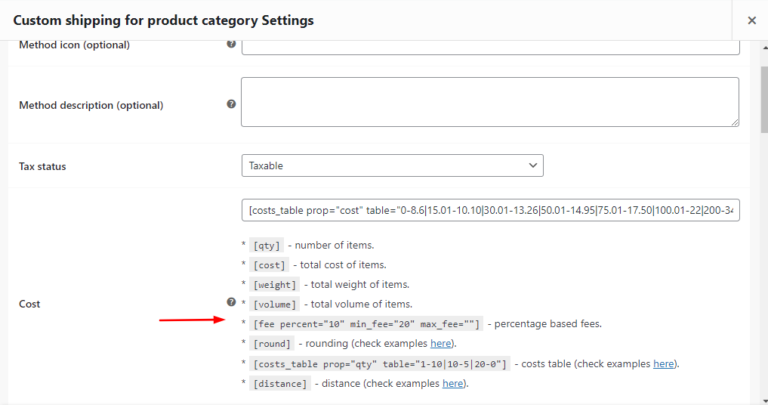Click the Cost formula input field
The height and width of the screenshot is (405, 768).
pyautogui.click(x=490, y=210)
